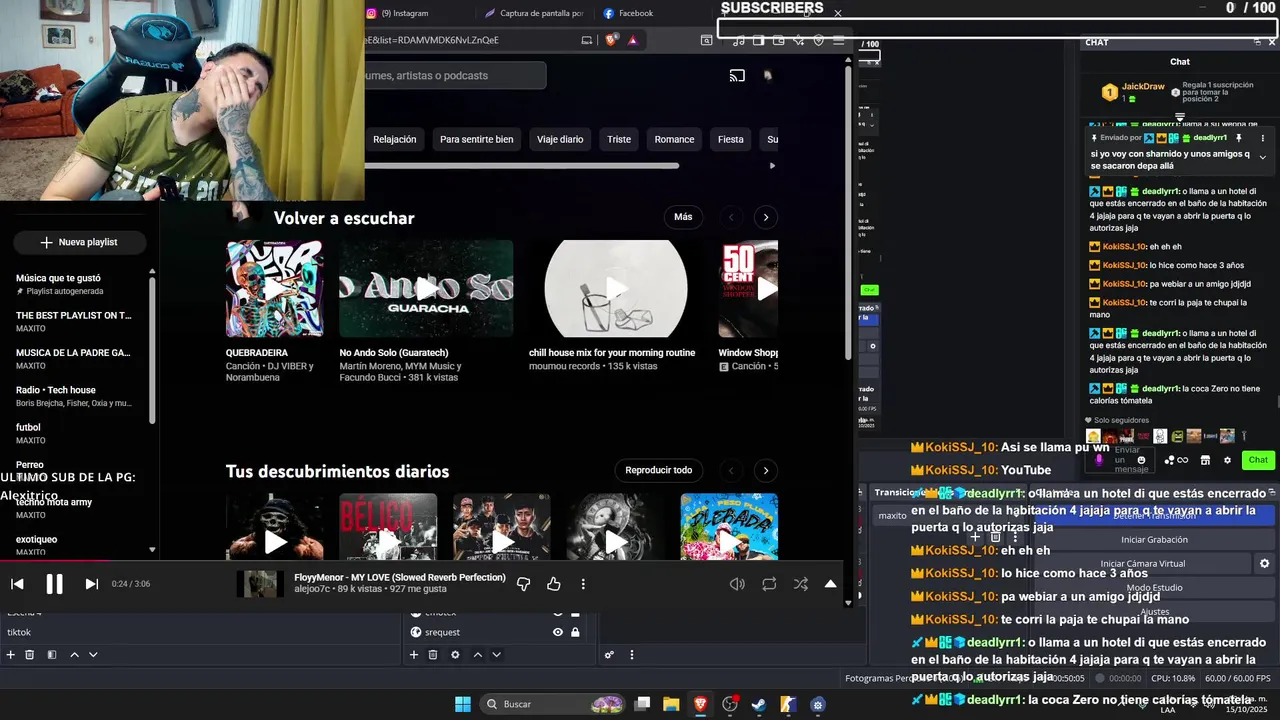This screenshot has height=720, width=1280.
Task: Add a new scene with plus in OBS scenes
Action: coord(10,655)
